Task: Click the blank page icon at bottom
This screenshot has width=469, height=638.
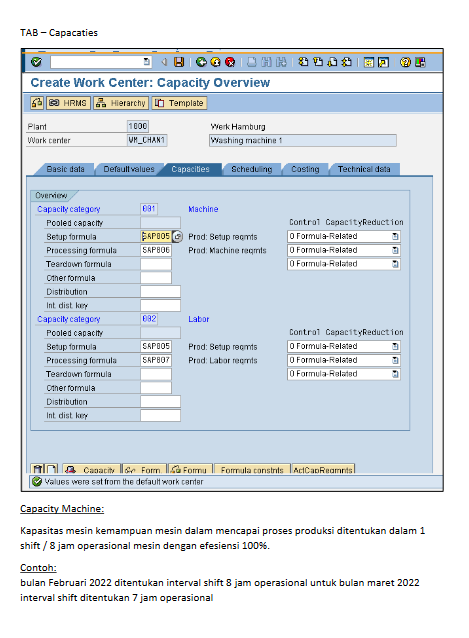Action: [51, 469]
